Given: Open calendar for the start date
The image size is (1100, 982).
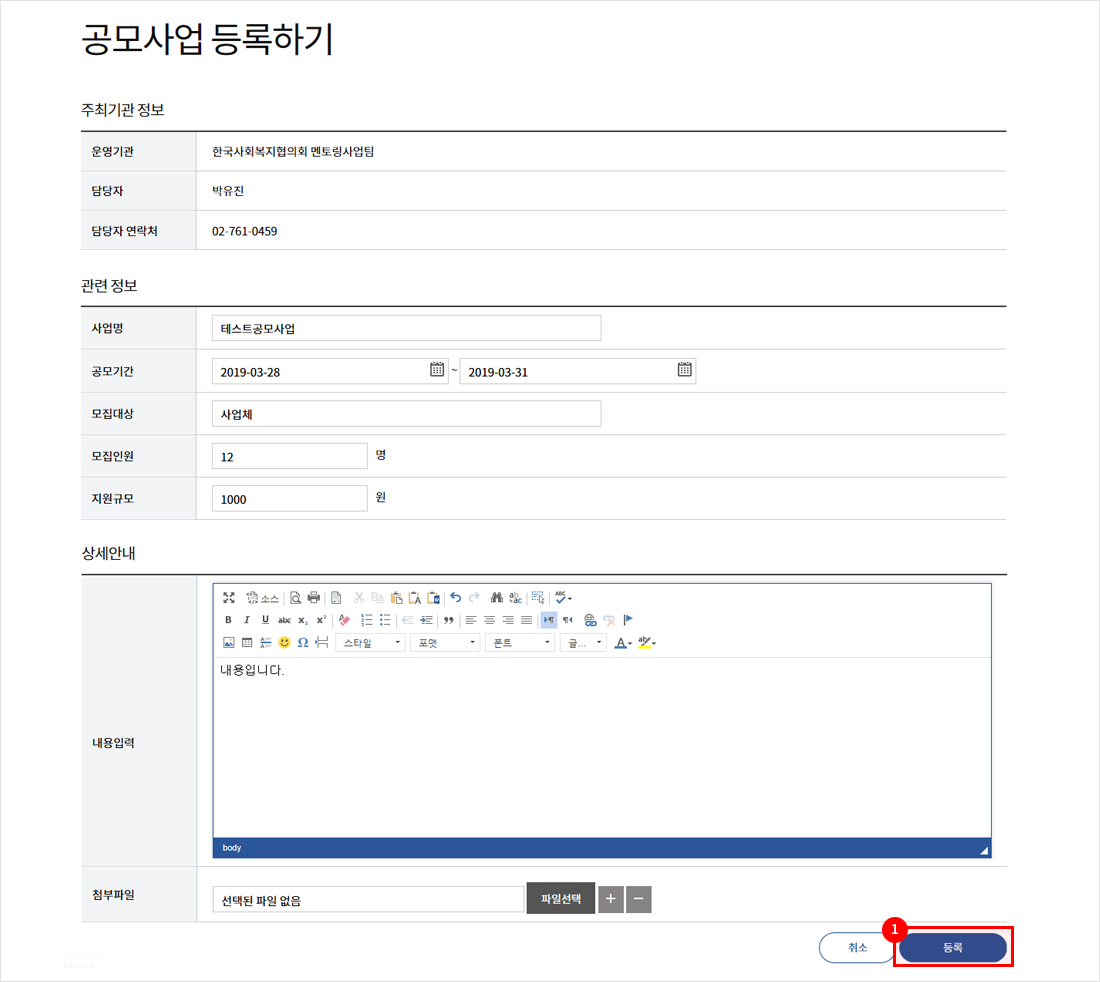Looking at the screenshot, I should (437, 370).
